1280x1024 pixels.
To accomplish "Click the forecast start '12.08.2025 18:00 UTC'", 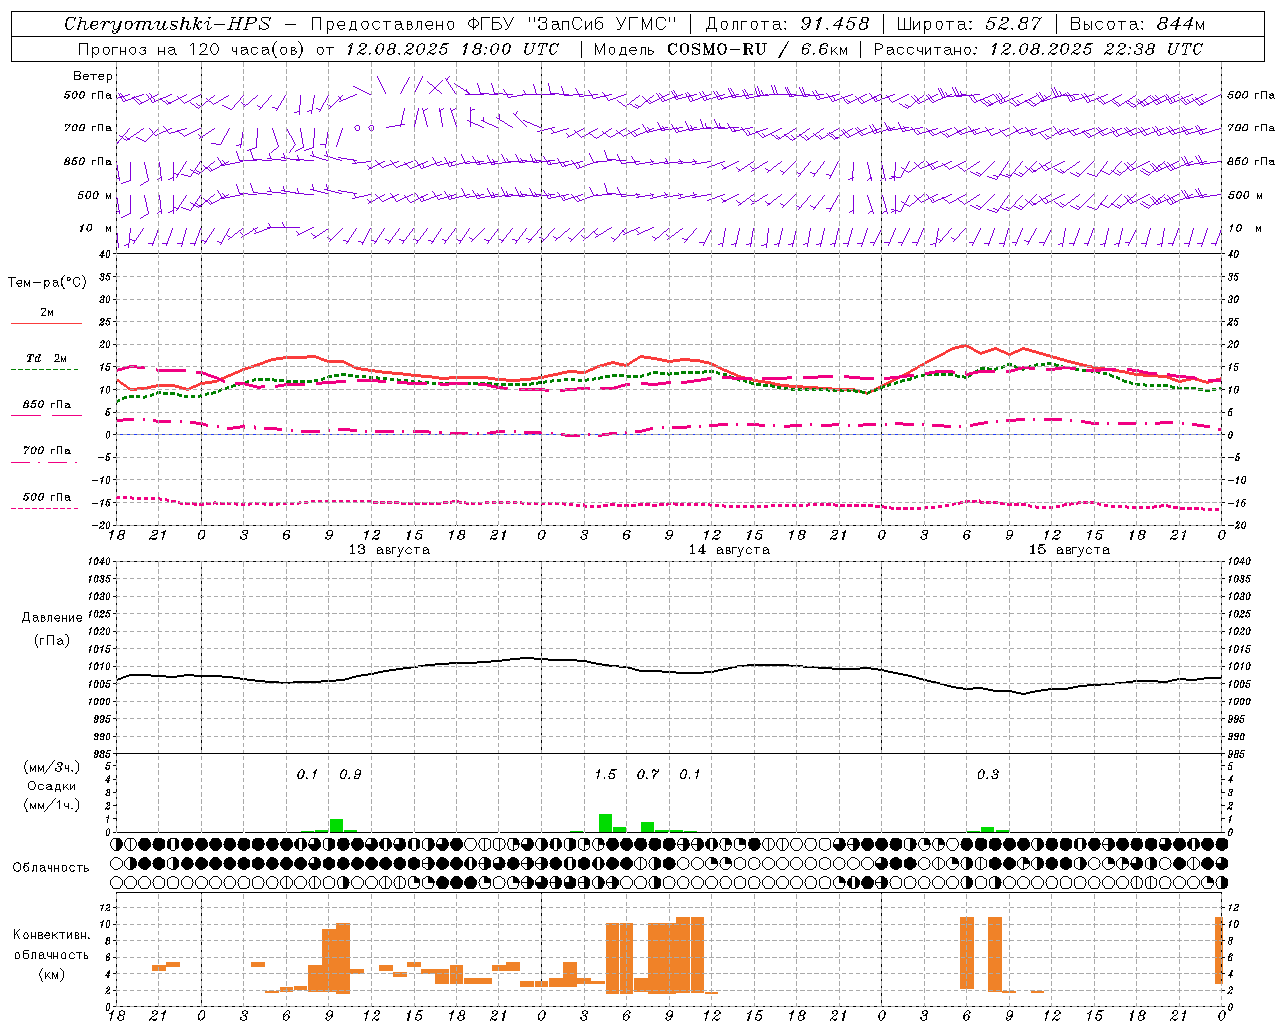I will click(x=452, y=49).
